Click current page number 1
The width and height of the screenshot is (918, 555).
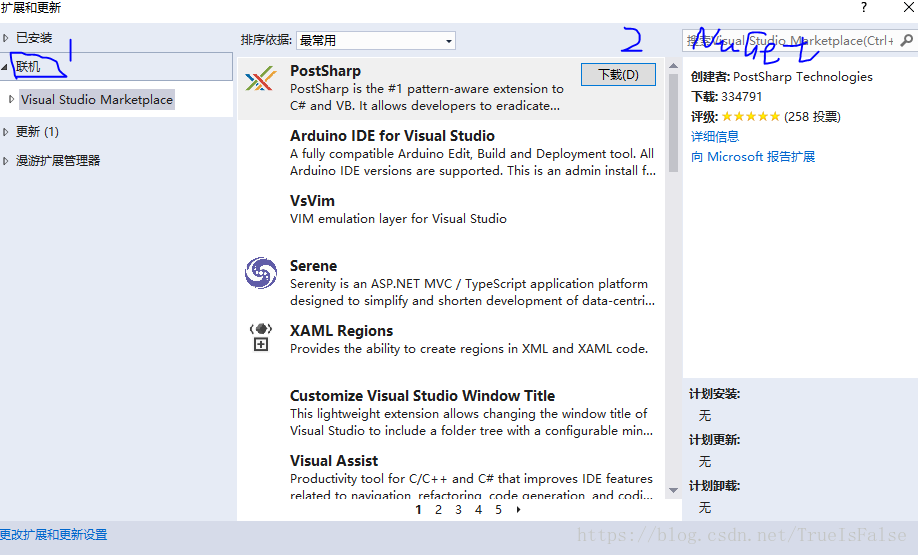click(x=419, y=510)
